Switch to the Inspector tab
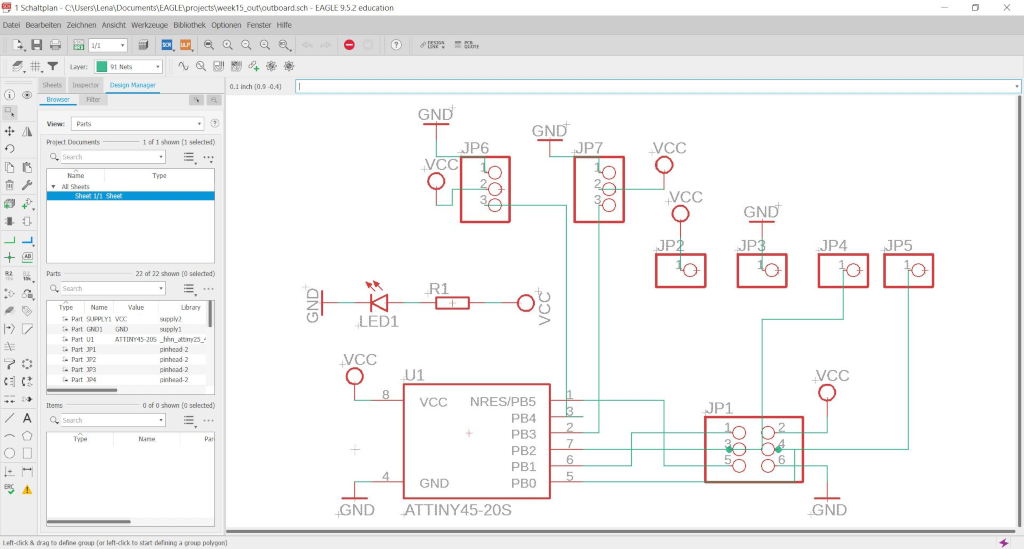This screenshot has width=1024, height=549. click(x=86, y=85)
